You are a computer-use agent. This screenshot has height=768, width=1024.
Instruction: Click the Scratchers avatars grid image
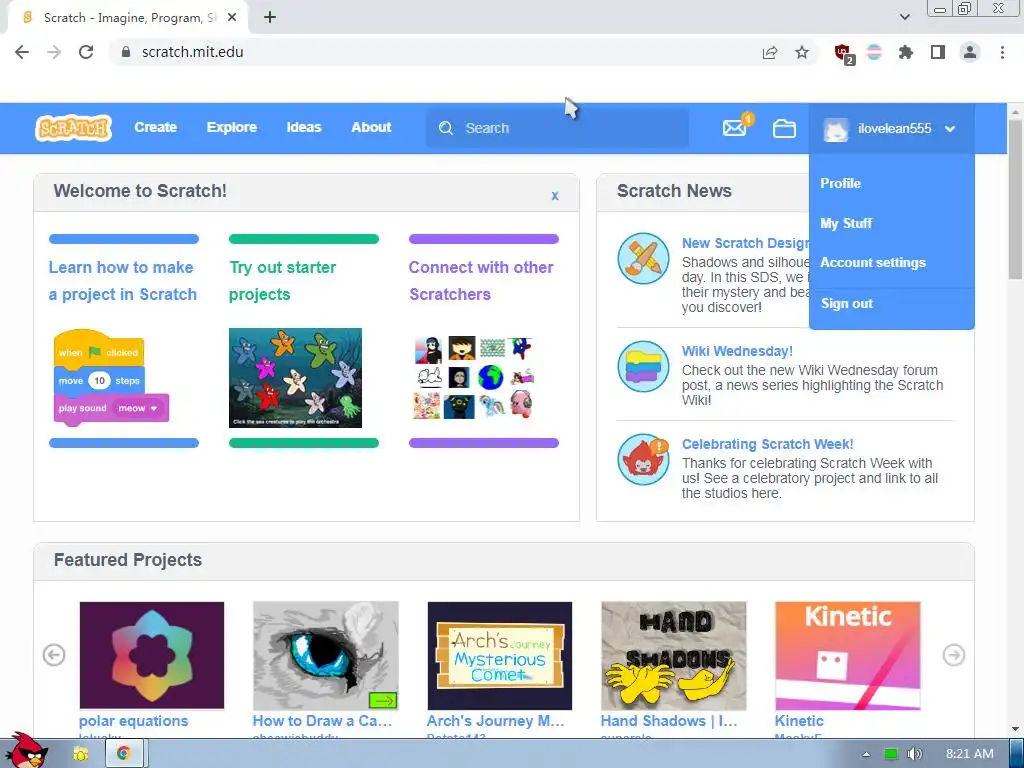coord(475,377)
